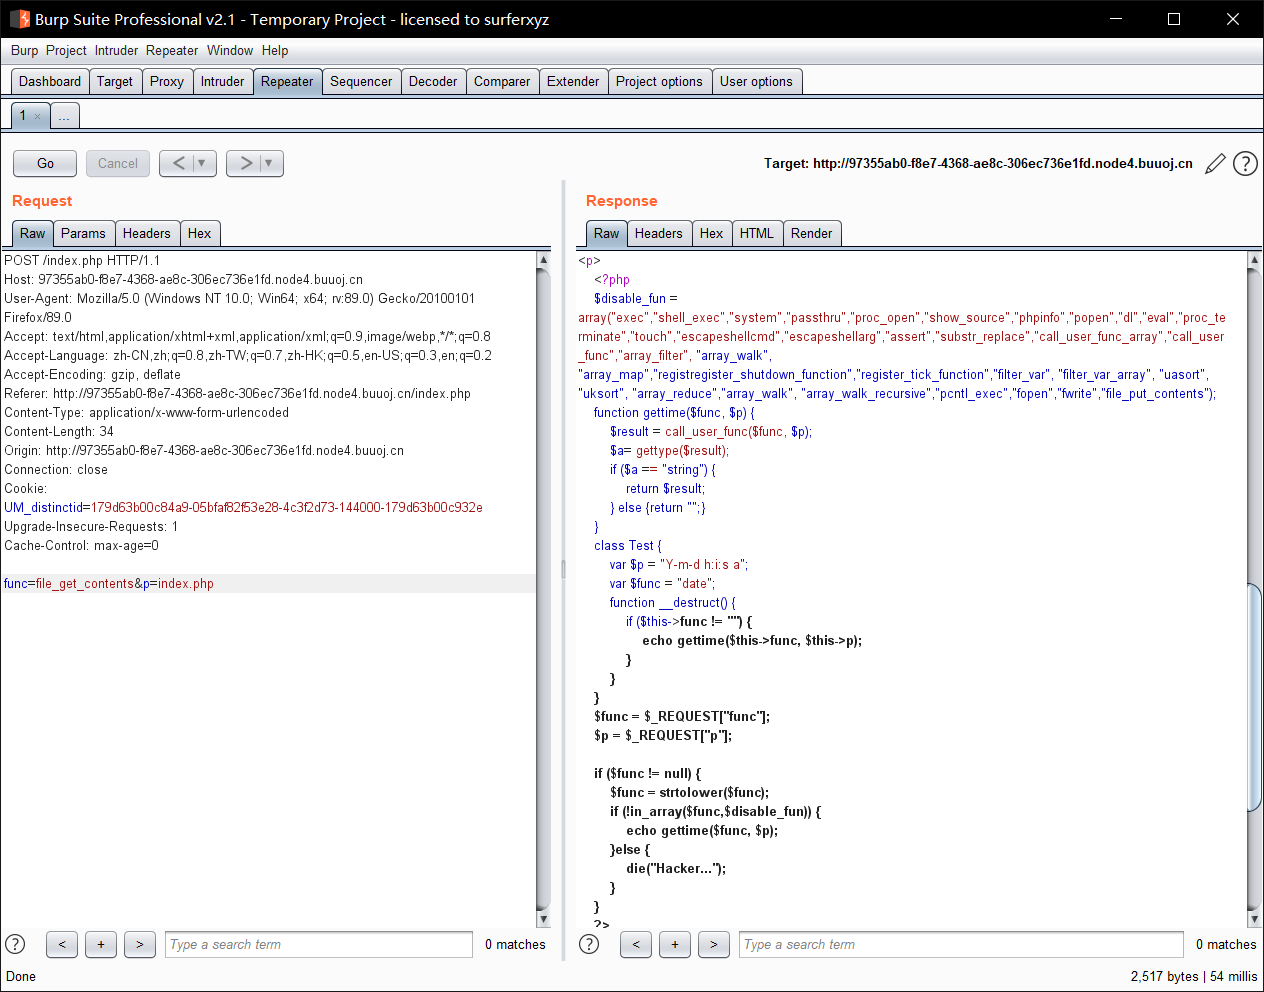Switch to the Proxy tab
This screenshot has height=992, width=1264.
pyautogui.click(x=167, y=82)
